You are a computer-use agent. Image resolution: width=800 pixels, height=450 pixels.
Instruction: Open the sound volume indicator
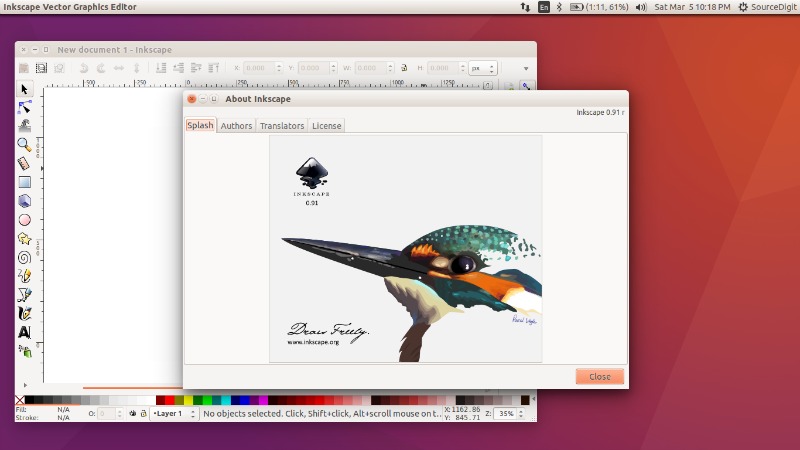pos(641,7)
